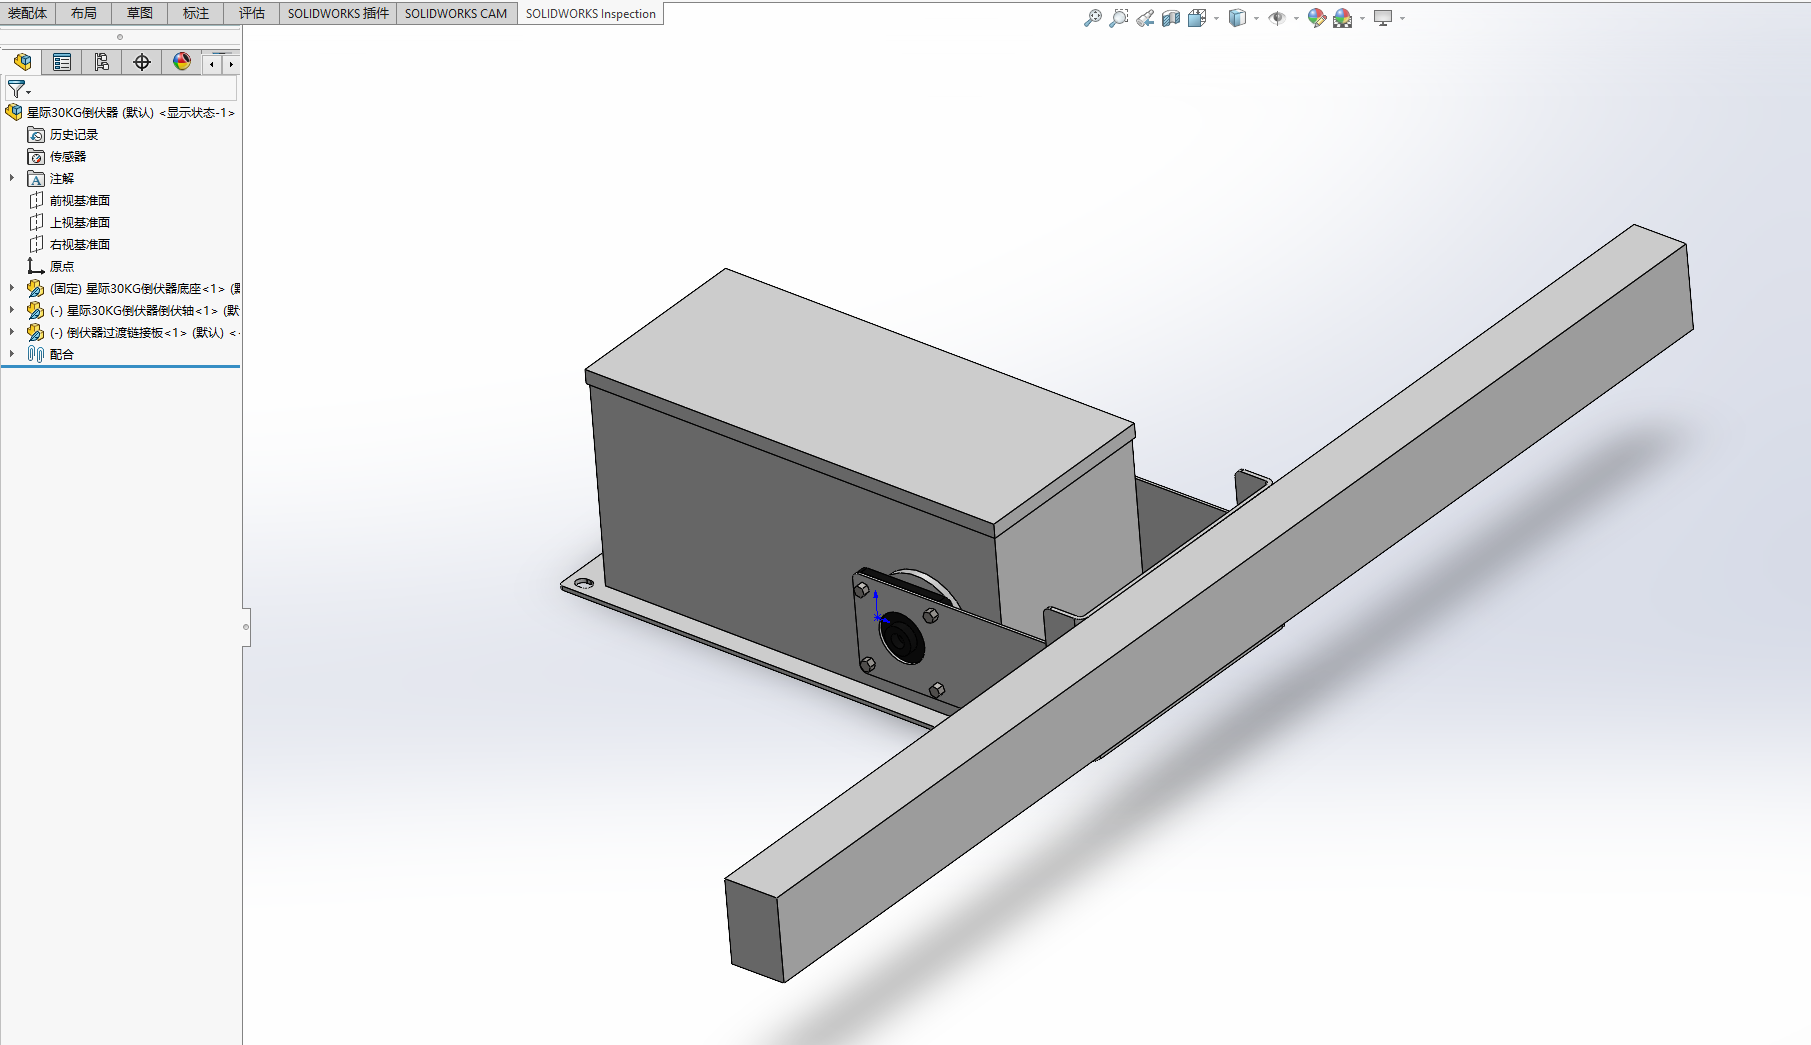Click the feature tree filter input field
1811x1045 pixels.
(121, 89)
